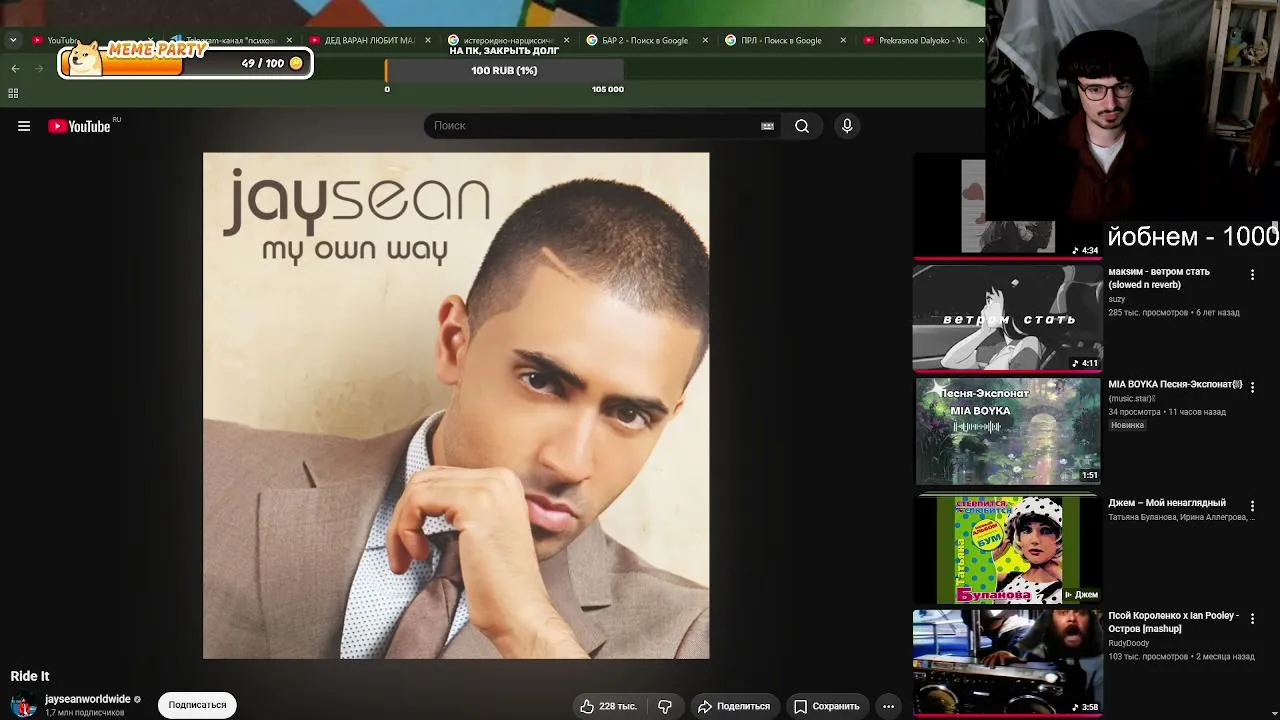
Task: Open the Песня-Экспонат video thumbnail
Action: 1007,431
